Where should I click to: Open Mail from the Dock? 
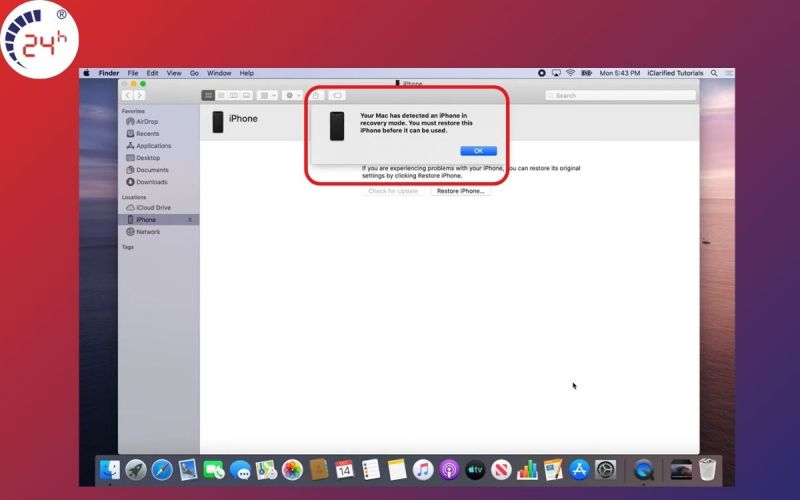[x=188, y=469]
